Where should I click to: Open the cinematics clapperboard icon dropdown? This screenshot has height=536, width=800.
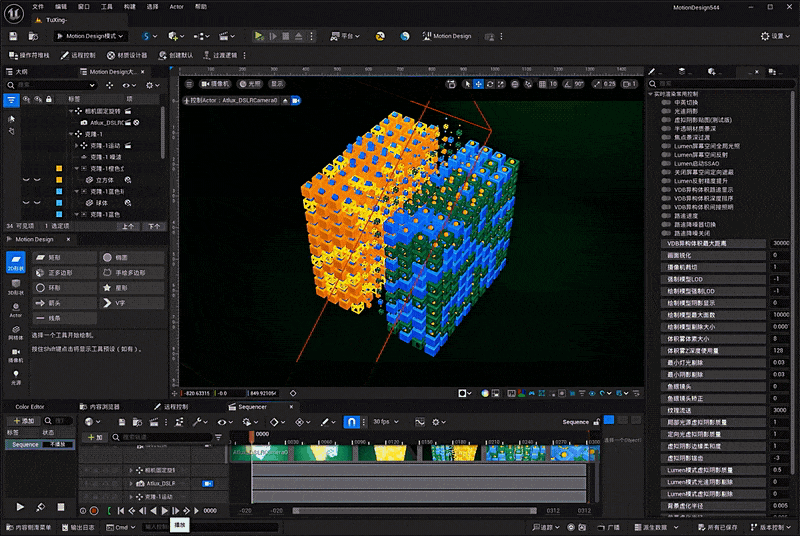click(x=227, y=36)
